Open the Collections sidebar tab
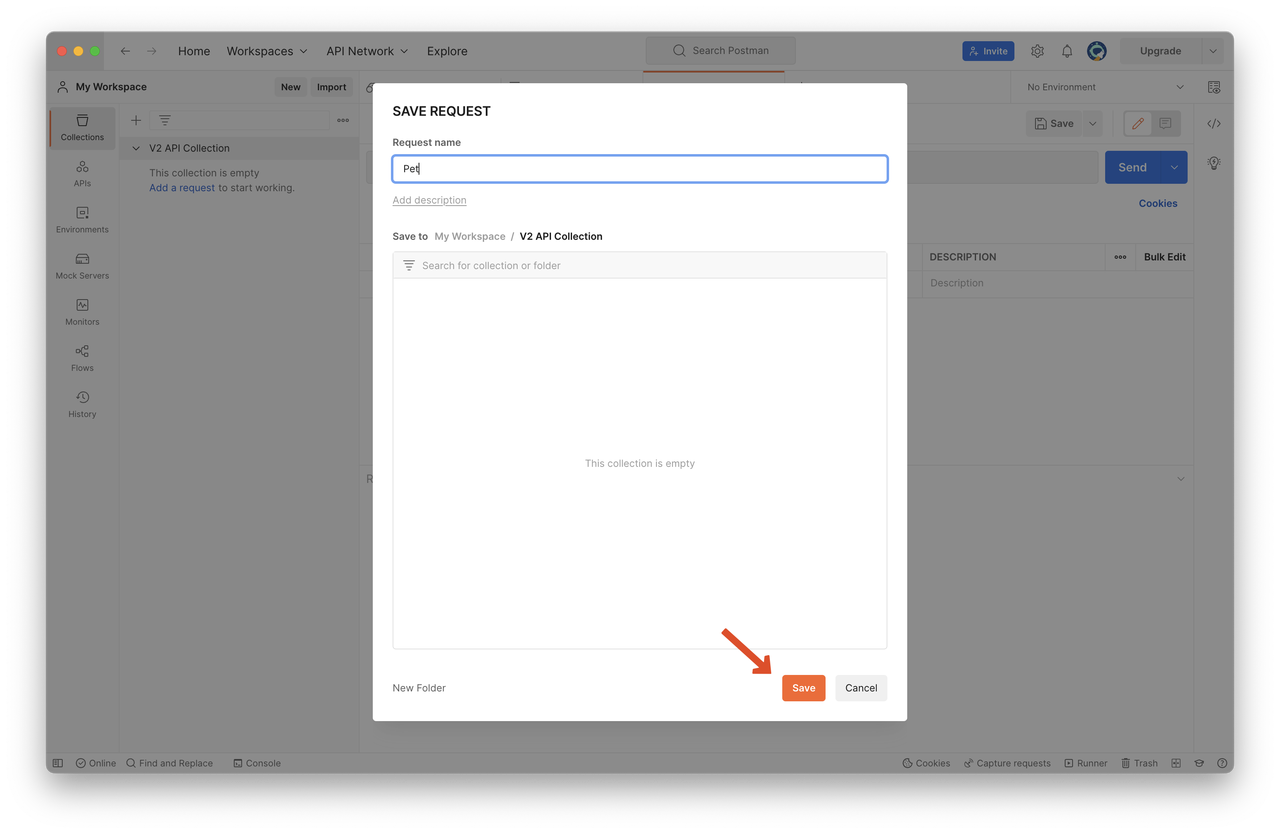Image resolution: width=1280 pixels, height=834 pixels. pos(82,127)
